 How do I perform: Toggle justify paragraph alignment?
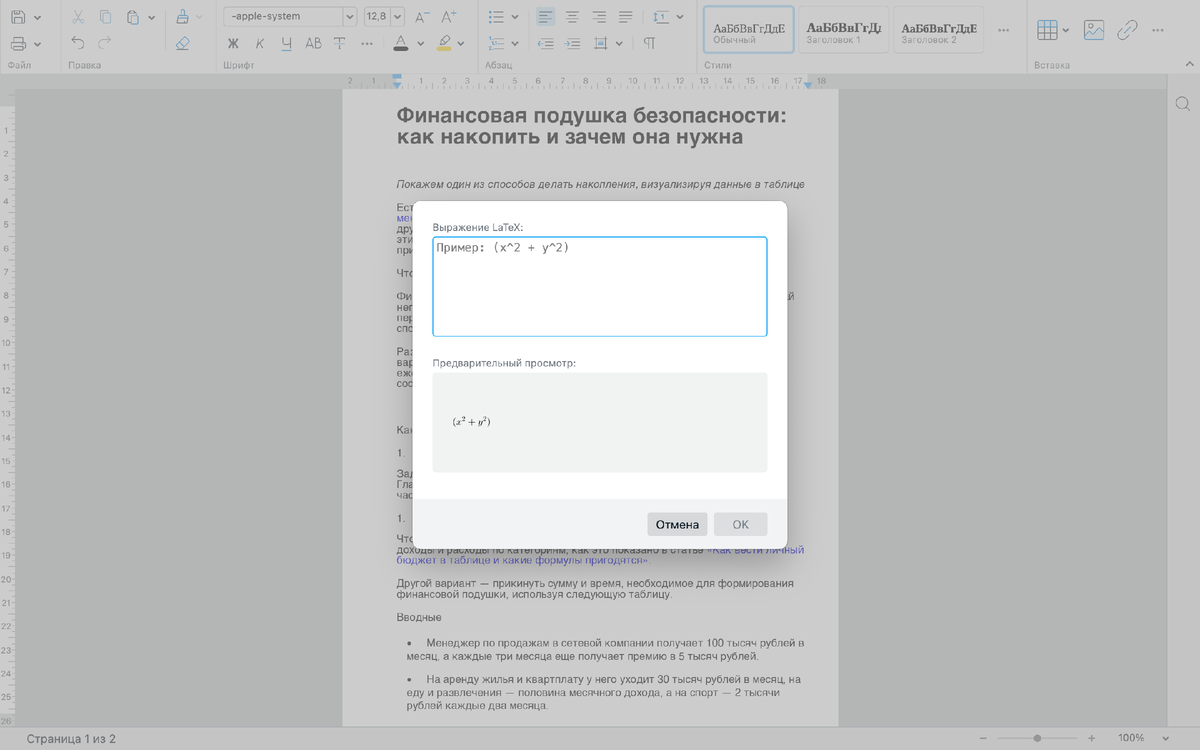pos(626,18)
